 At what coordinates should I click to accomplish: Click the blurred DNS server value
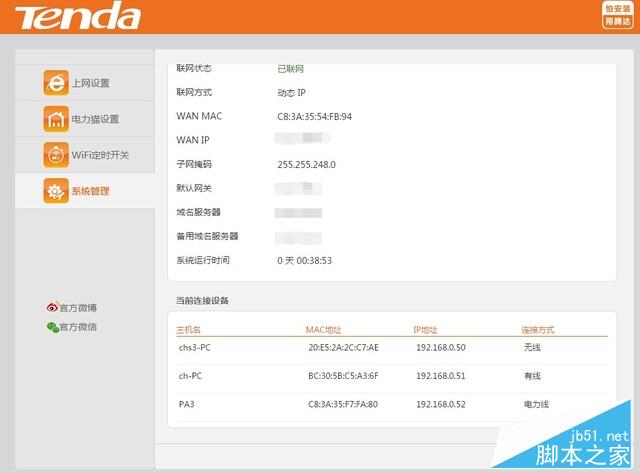pos(298,213)
